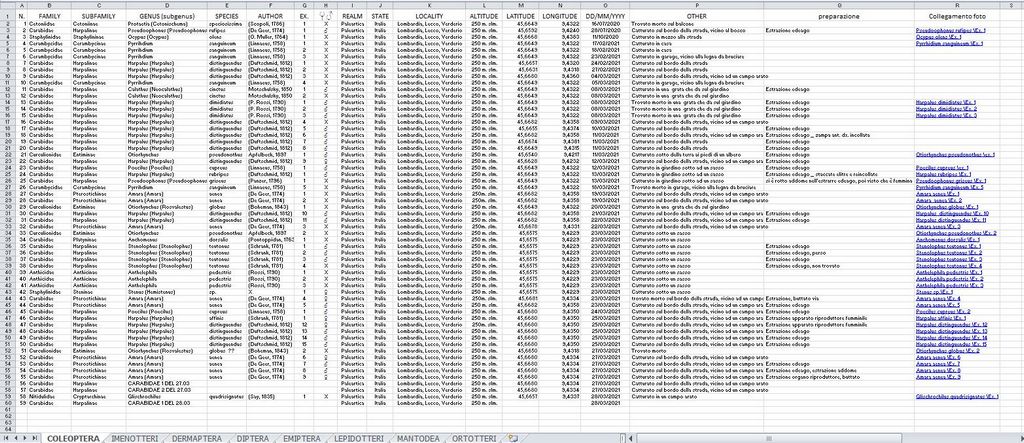The width and height of the screenshot is (1024, 443).
Task: Click the Select All corner box
Action: [6, 4]
